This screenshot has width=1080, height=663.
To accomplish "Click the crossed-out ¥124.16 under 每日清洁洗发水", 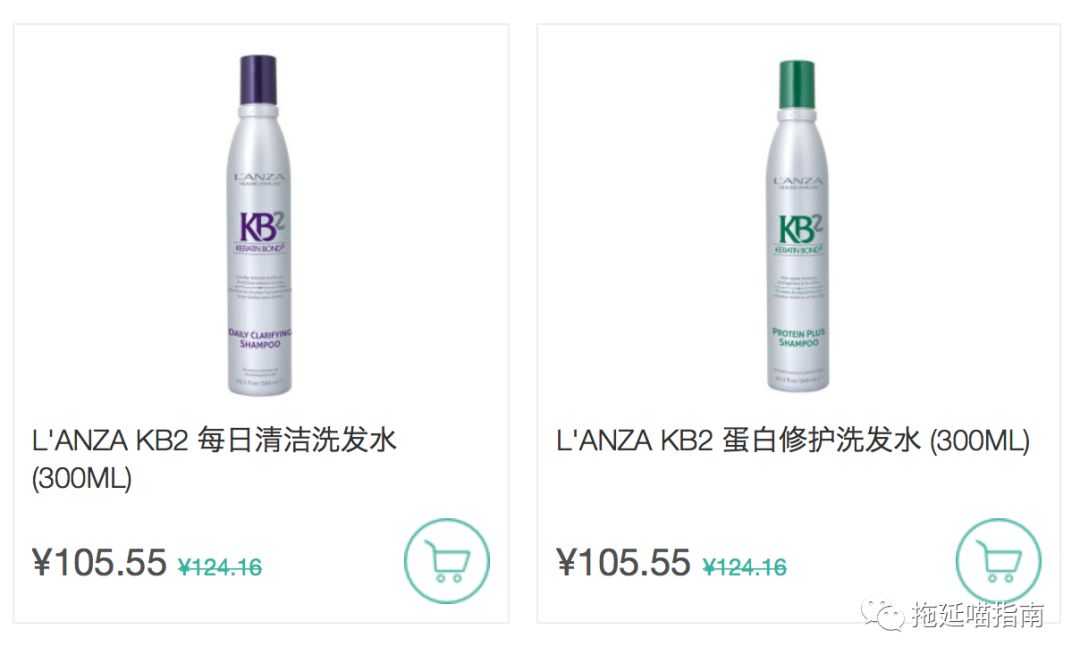I will tap(220, 567).
